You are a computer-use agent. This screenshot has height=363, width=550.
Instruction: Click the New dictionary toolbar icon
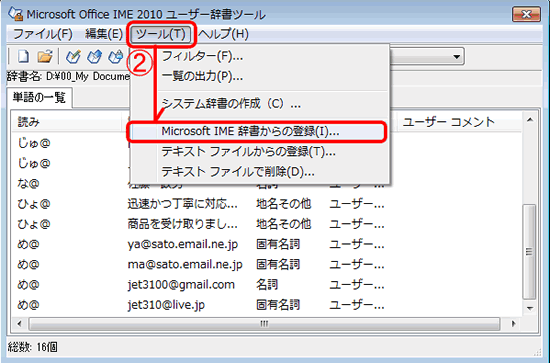23,56
